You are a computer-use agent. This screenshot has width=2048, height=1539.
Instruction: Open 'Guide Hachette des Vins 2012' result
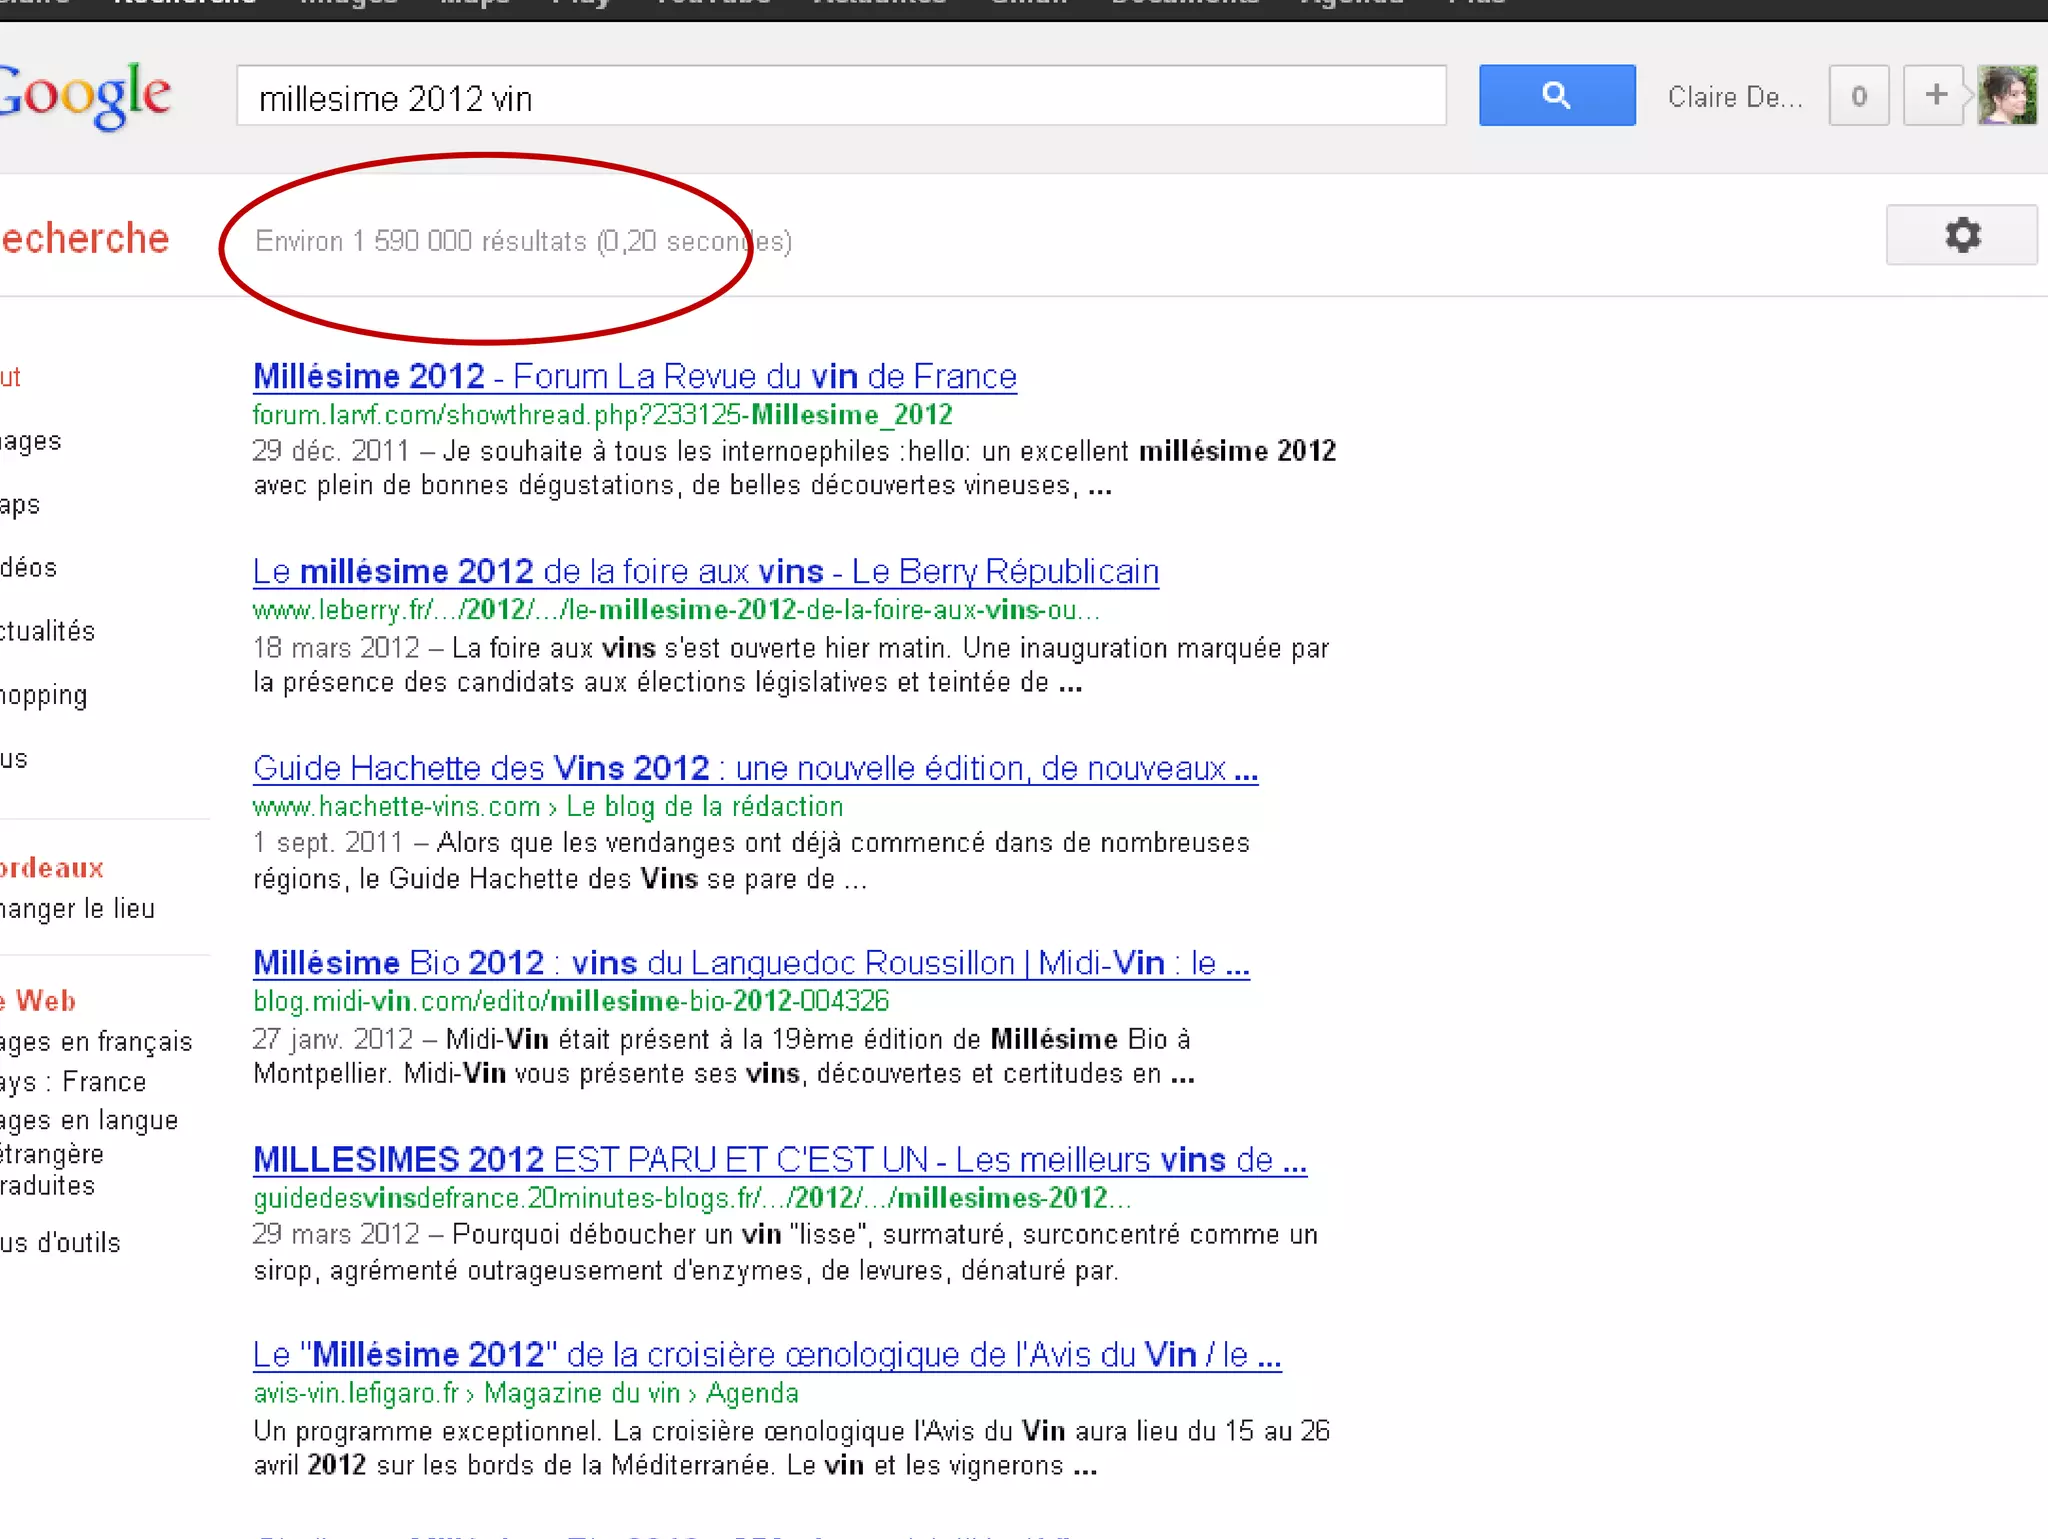(x=755, y=768)
